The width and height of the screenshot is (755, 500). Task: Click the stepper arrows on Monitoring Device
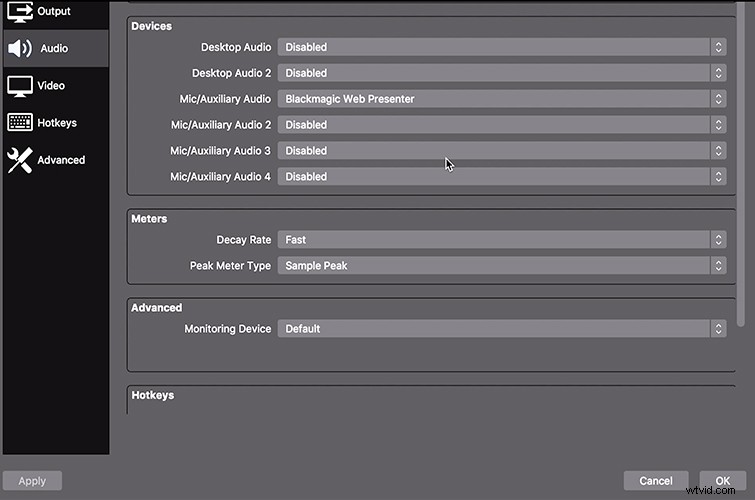click(718, 329)
